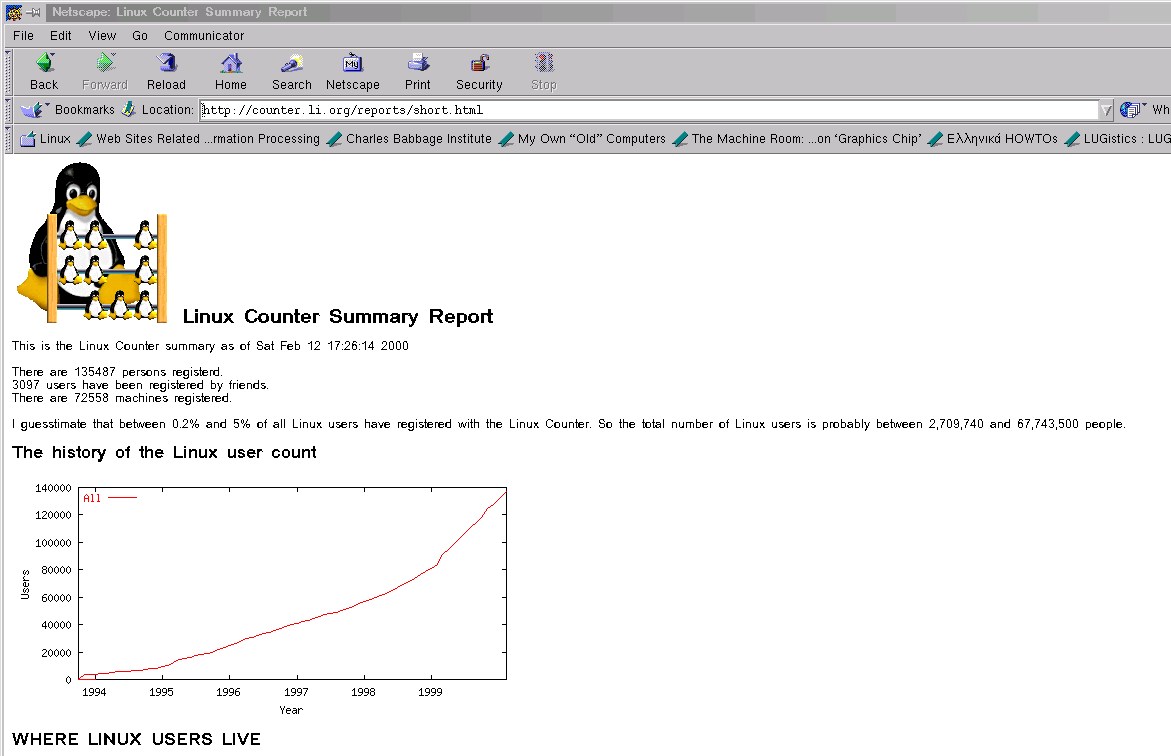Open the URL history dropdown arrow
Viewport: 1171px width, 756px height.
(1106, 110)
